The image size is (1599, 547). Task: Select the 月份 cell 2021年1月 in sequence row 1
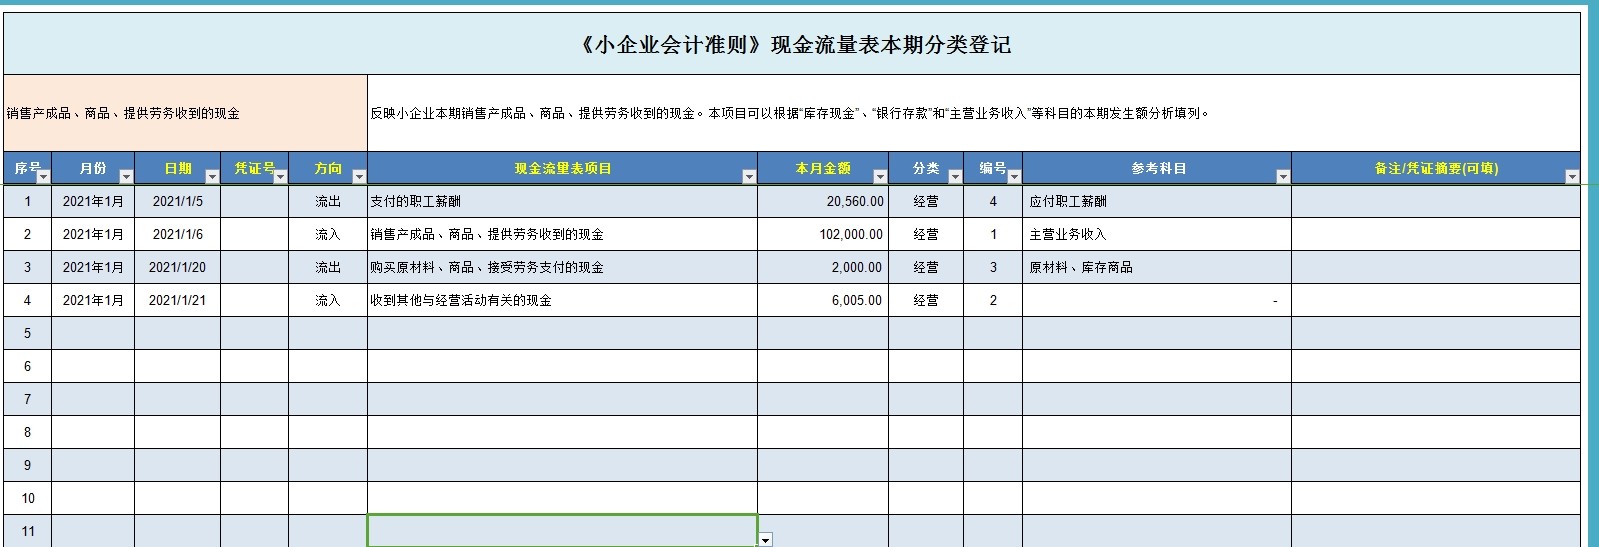[x=93, y=201]
